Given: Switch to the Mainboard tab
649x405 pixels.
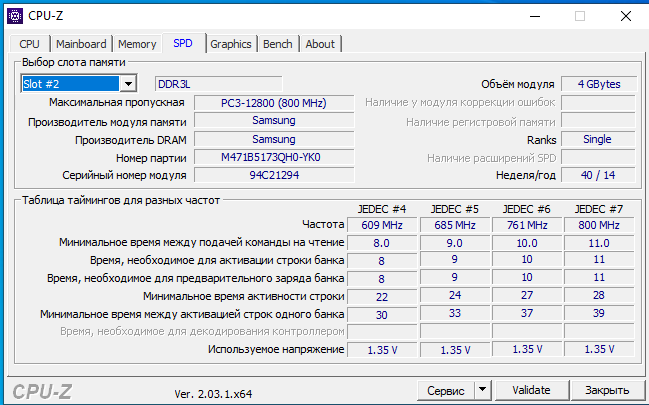Looking at the screenshot, I should (x=81, y=44).
